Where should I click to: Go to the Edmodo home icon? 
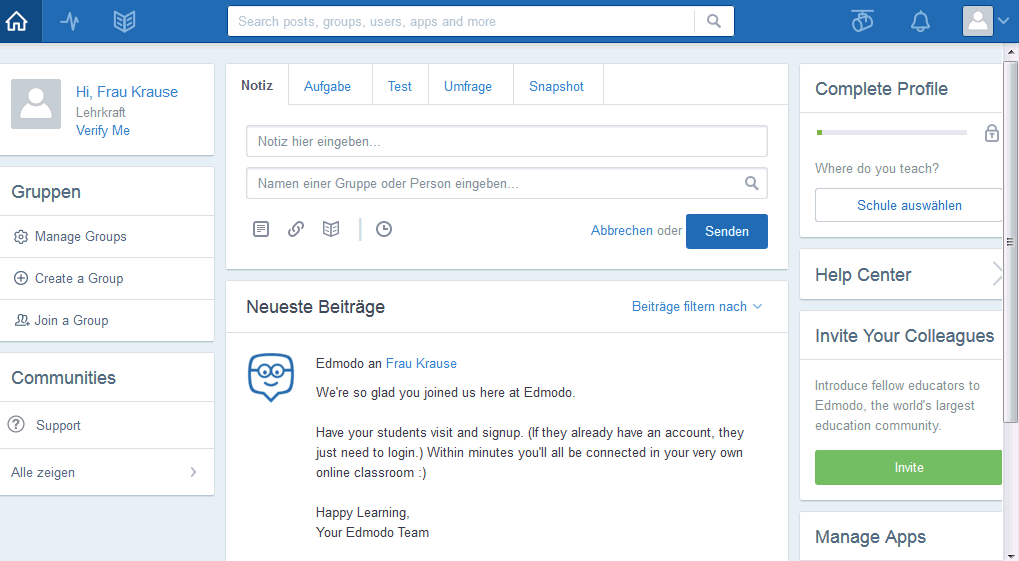(17, 21)
